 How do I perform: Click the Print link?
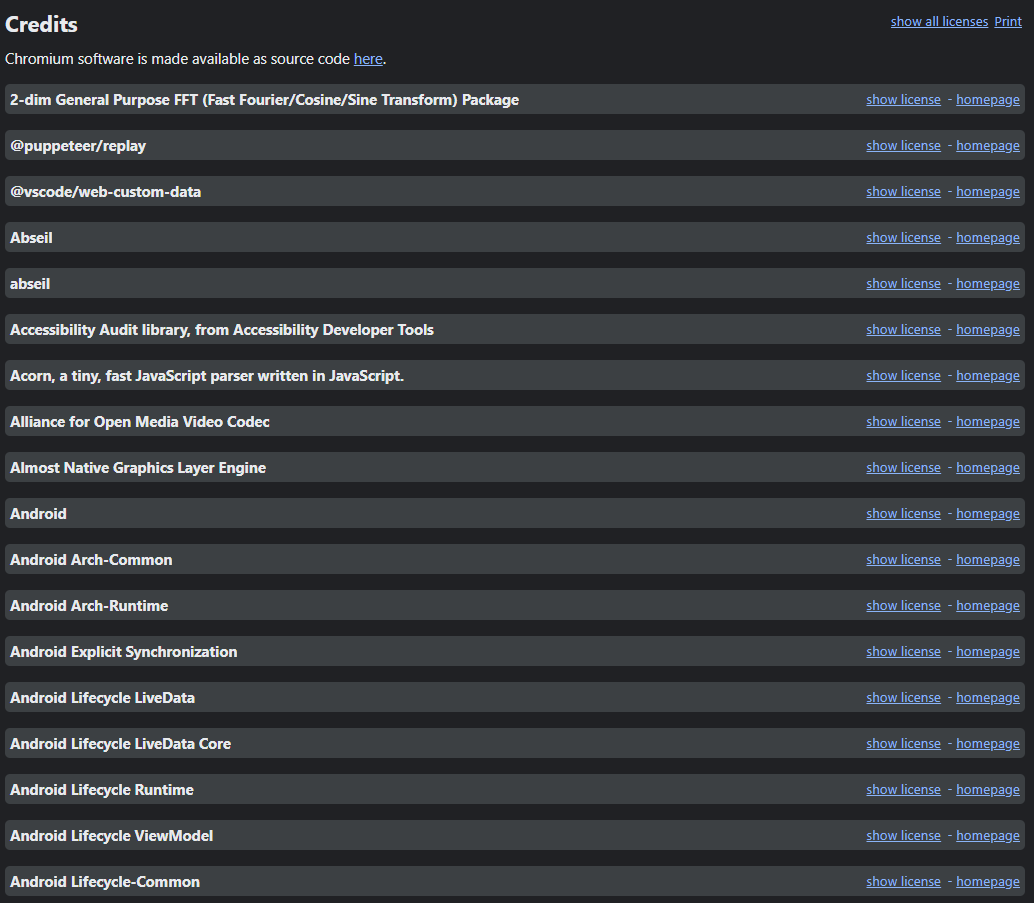click(x=1008, y=22)
